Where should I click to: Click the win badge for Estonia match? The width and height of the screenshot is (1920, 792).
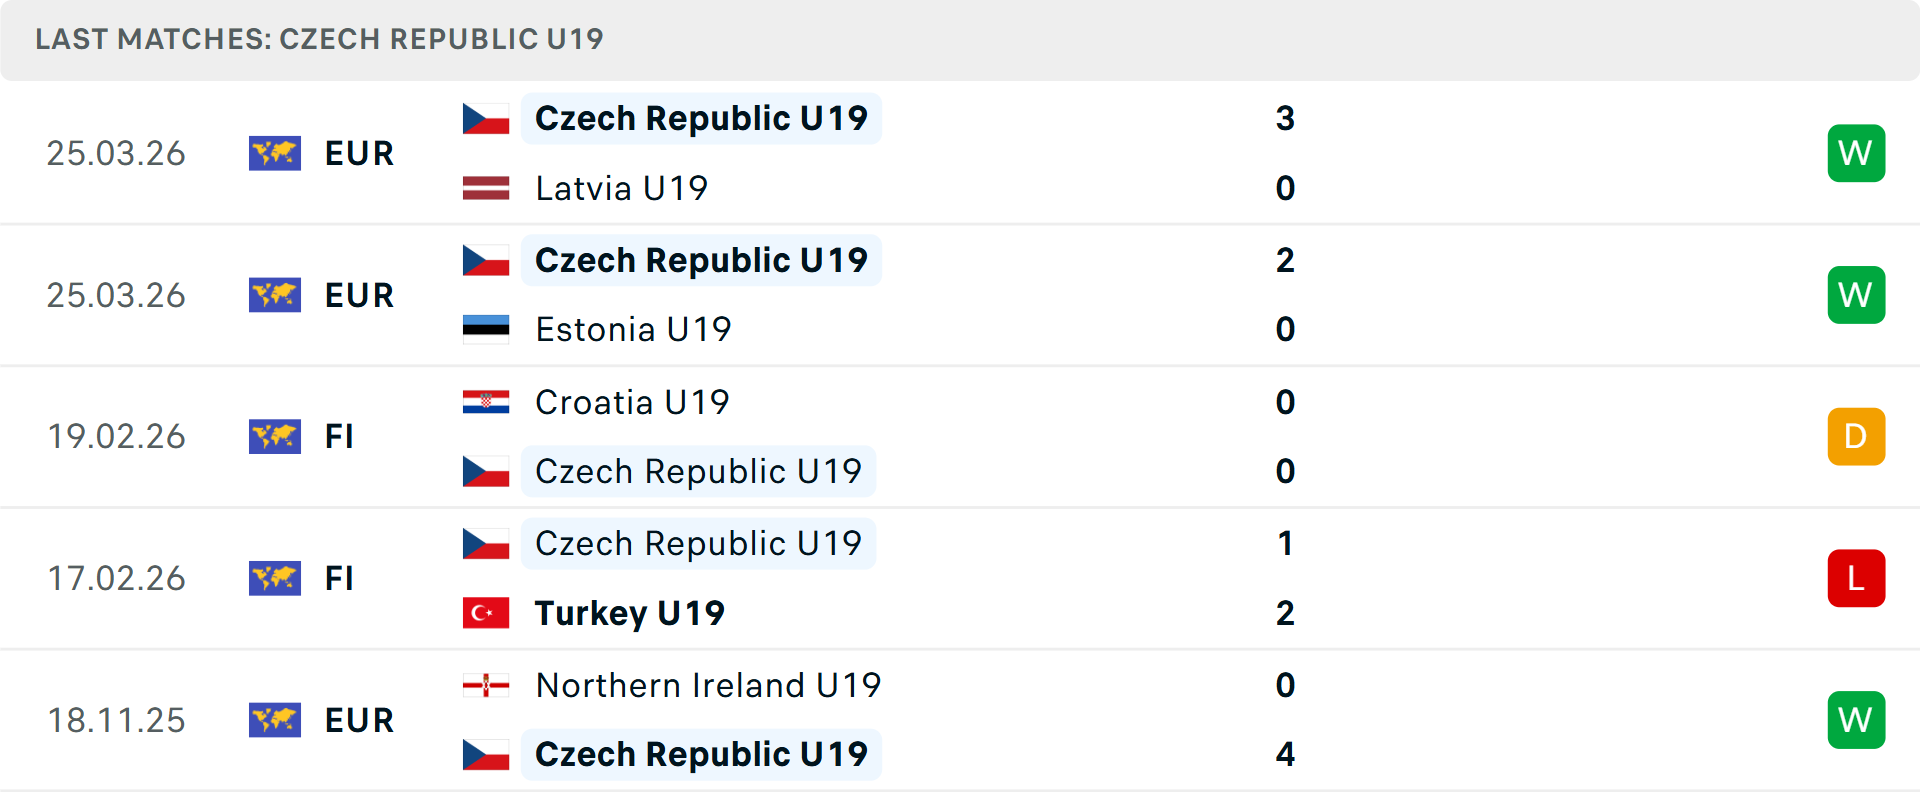coord(1856,295)
